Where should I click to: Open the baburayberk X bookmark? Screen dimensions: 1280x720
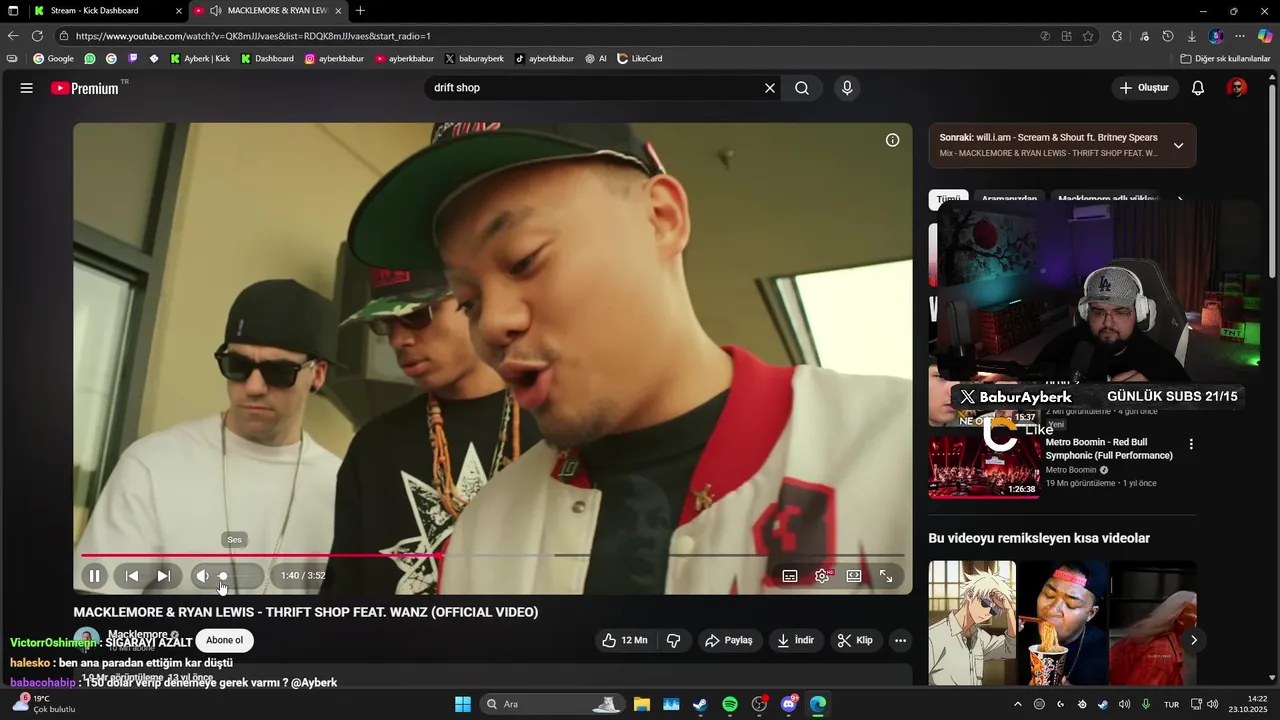[x=474, y=59]
